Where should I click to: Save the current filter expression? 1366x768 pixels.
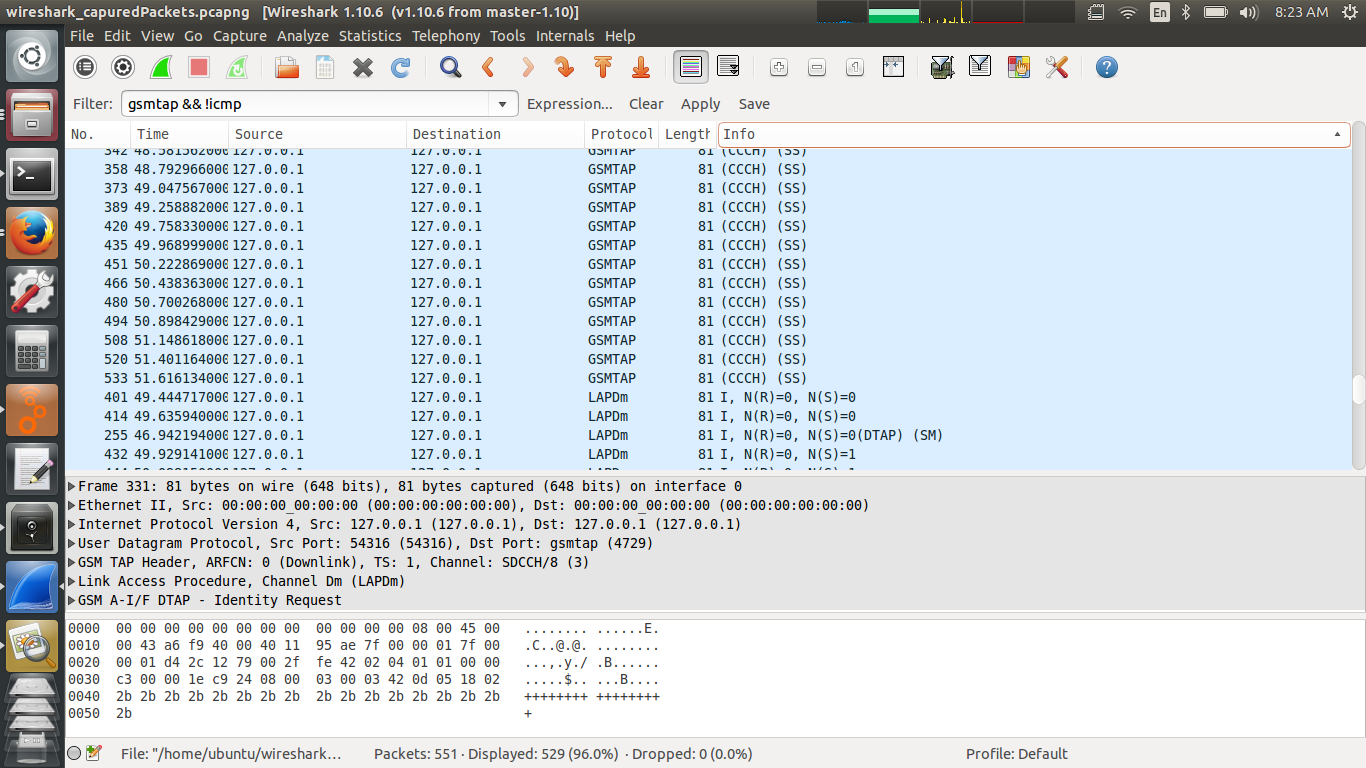754,104
